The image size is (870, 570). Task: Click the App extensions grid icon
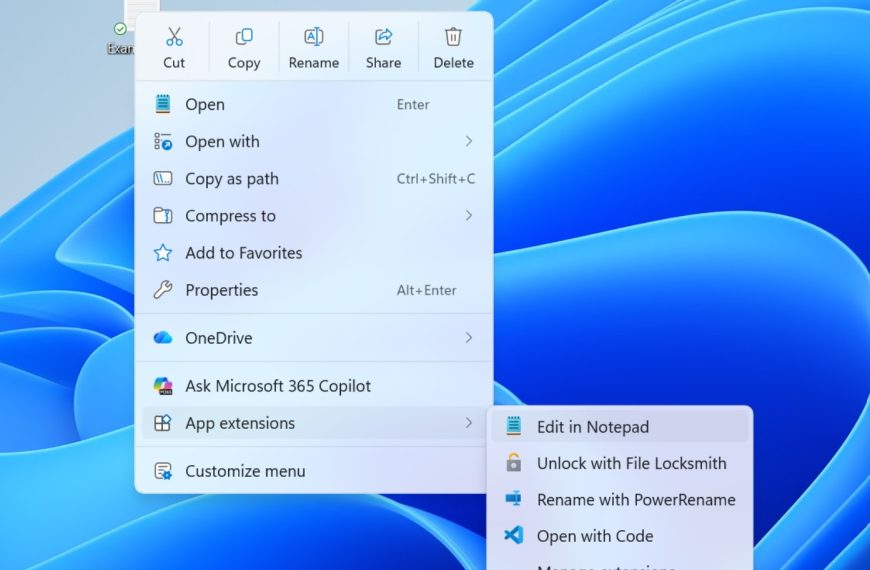(163, 423)
